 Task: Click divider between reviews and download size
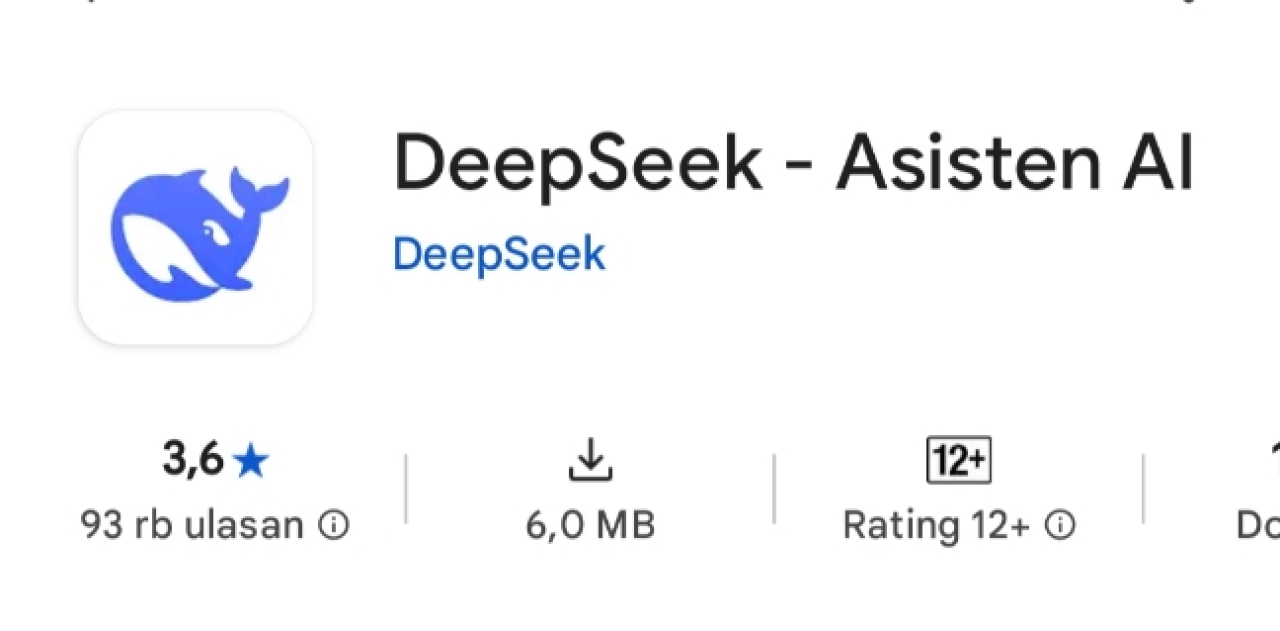pos(406,489)
